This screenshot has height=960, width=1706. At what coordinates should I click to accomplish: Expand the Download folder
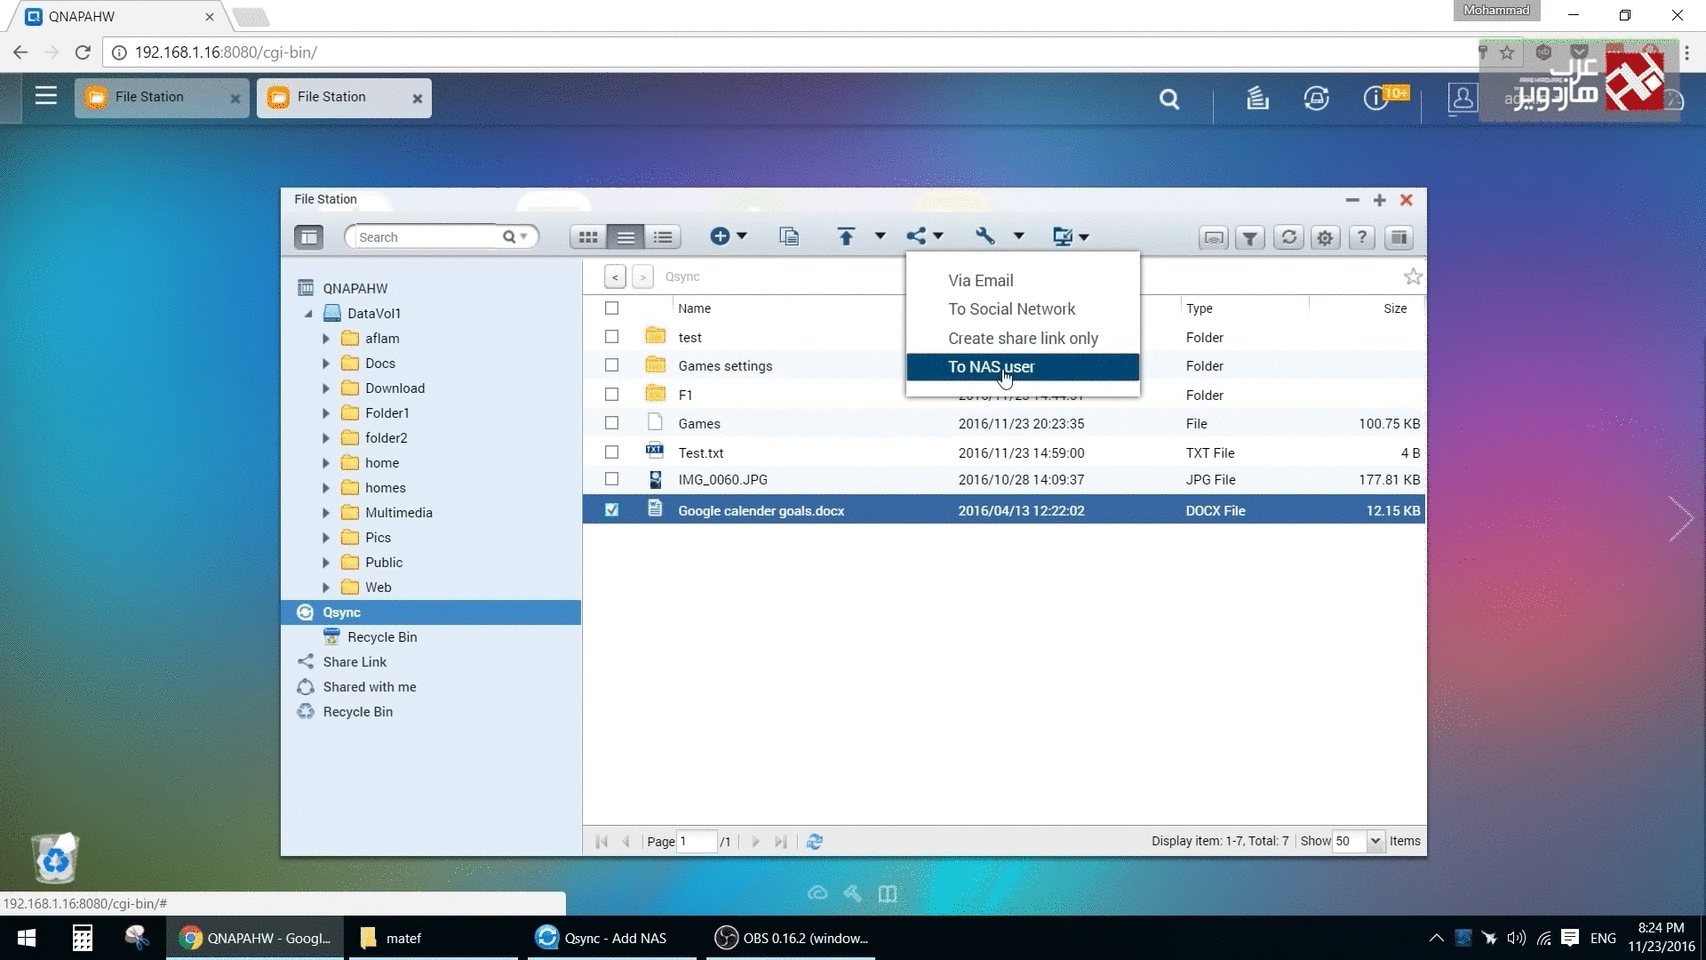click(326, 388)
